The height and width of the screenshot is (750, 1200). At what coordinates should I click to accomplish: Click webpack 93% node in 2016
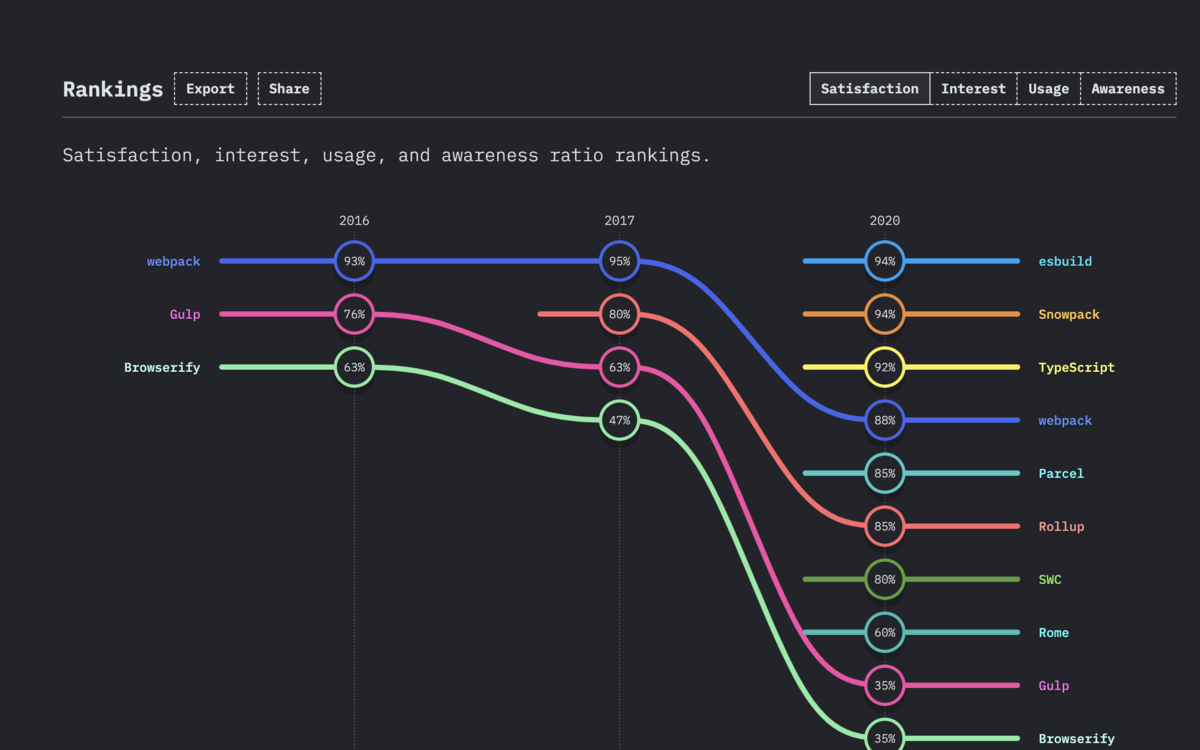pos(354,261)
